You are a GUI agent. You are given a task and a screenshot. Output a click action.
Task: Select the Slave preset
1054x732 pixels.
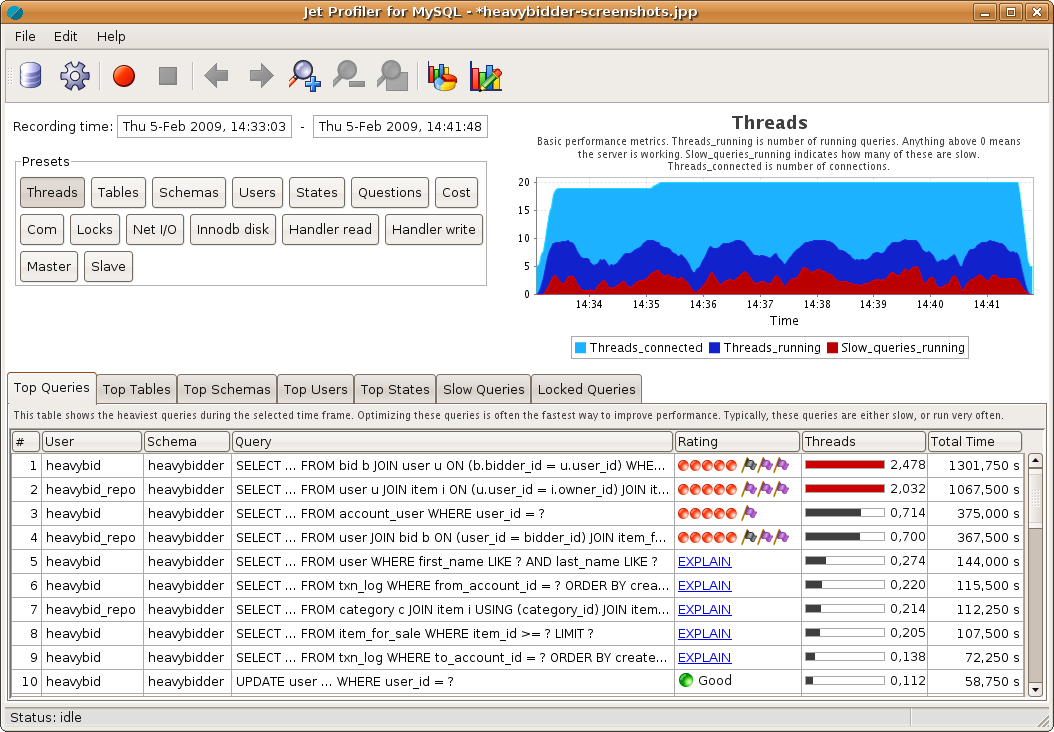(x=108, y=266)
